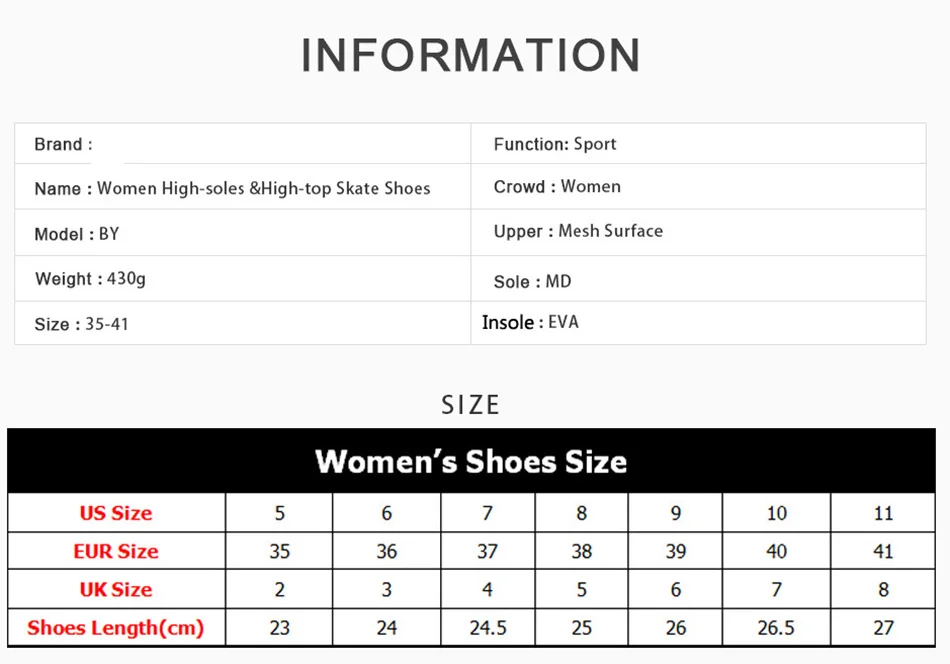Select the US Size row header

click(116, 513)
